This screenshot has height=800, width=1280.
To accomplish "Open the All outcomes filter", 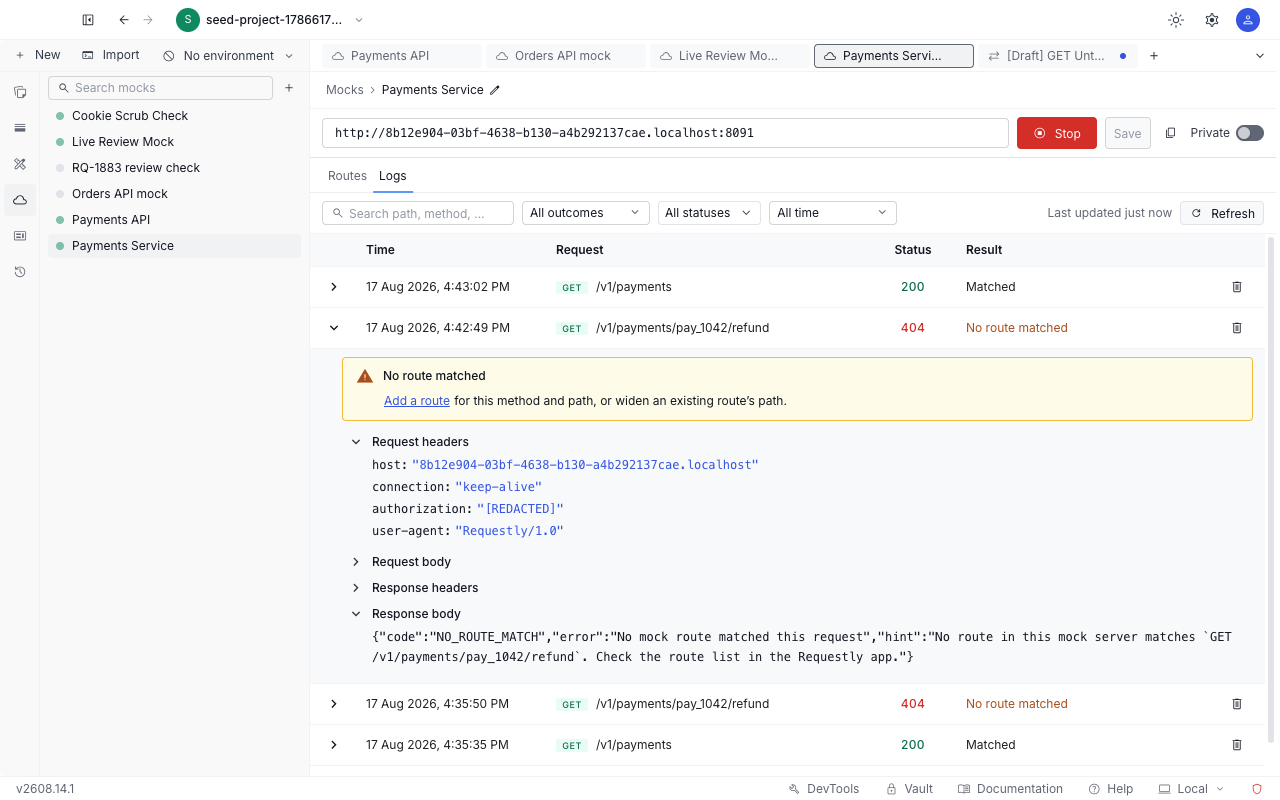I will pos(586,213).
